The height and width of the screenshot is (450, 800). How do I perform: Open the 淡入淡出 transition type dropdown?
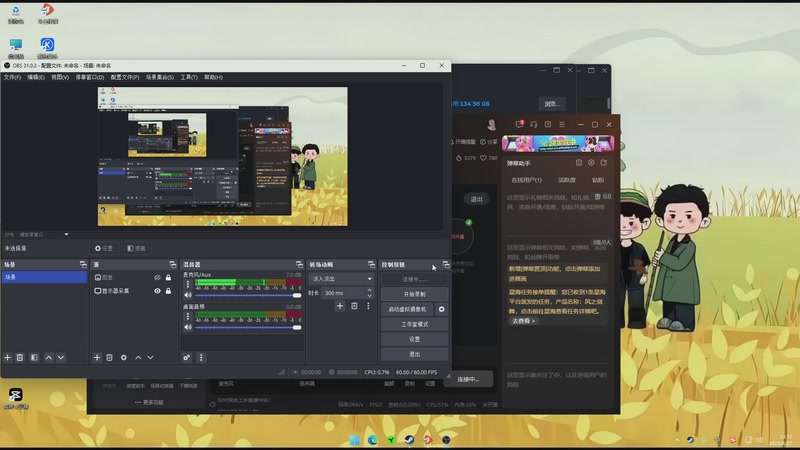tap(341, 279)
